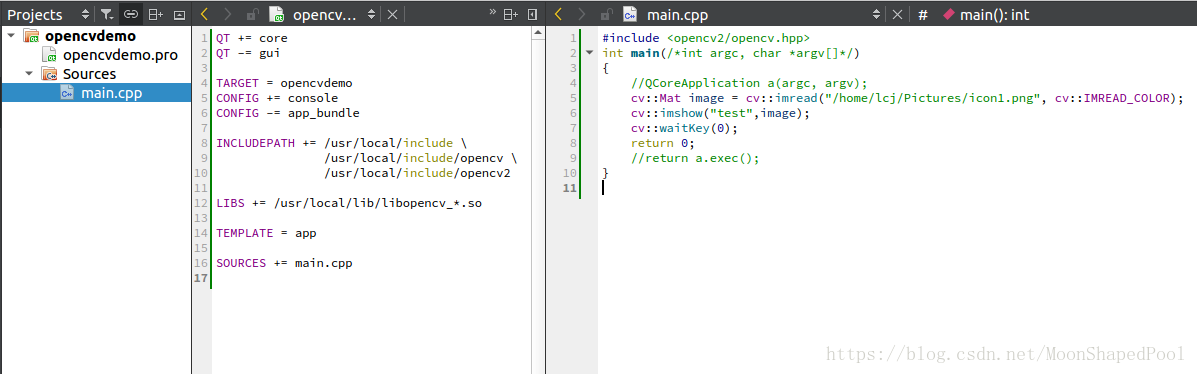This screenshot has height=374, width=1197.
Task: Select the opencvdemo project root
Action: click(x=90, y=36)
